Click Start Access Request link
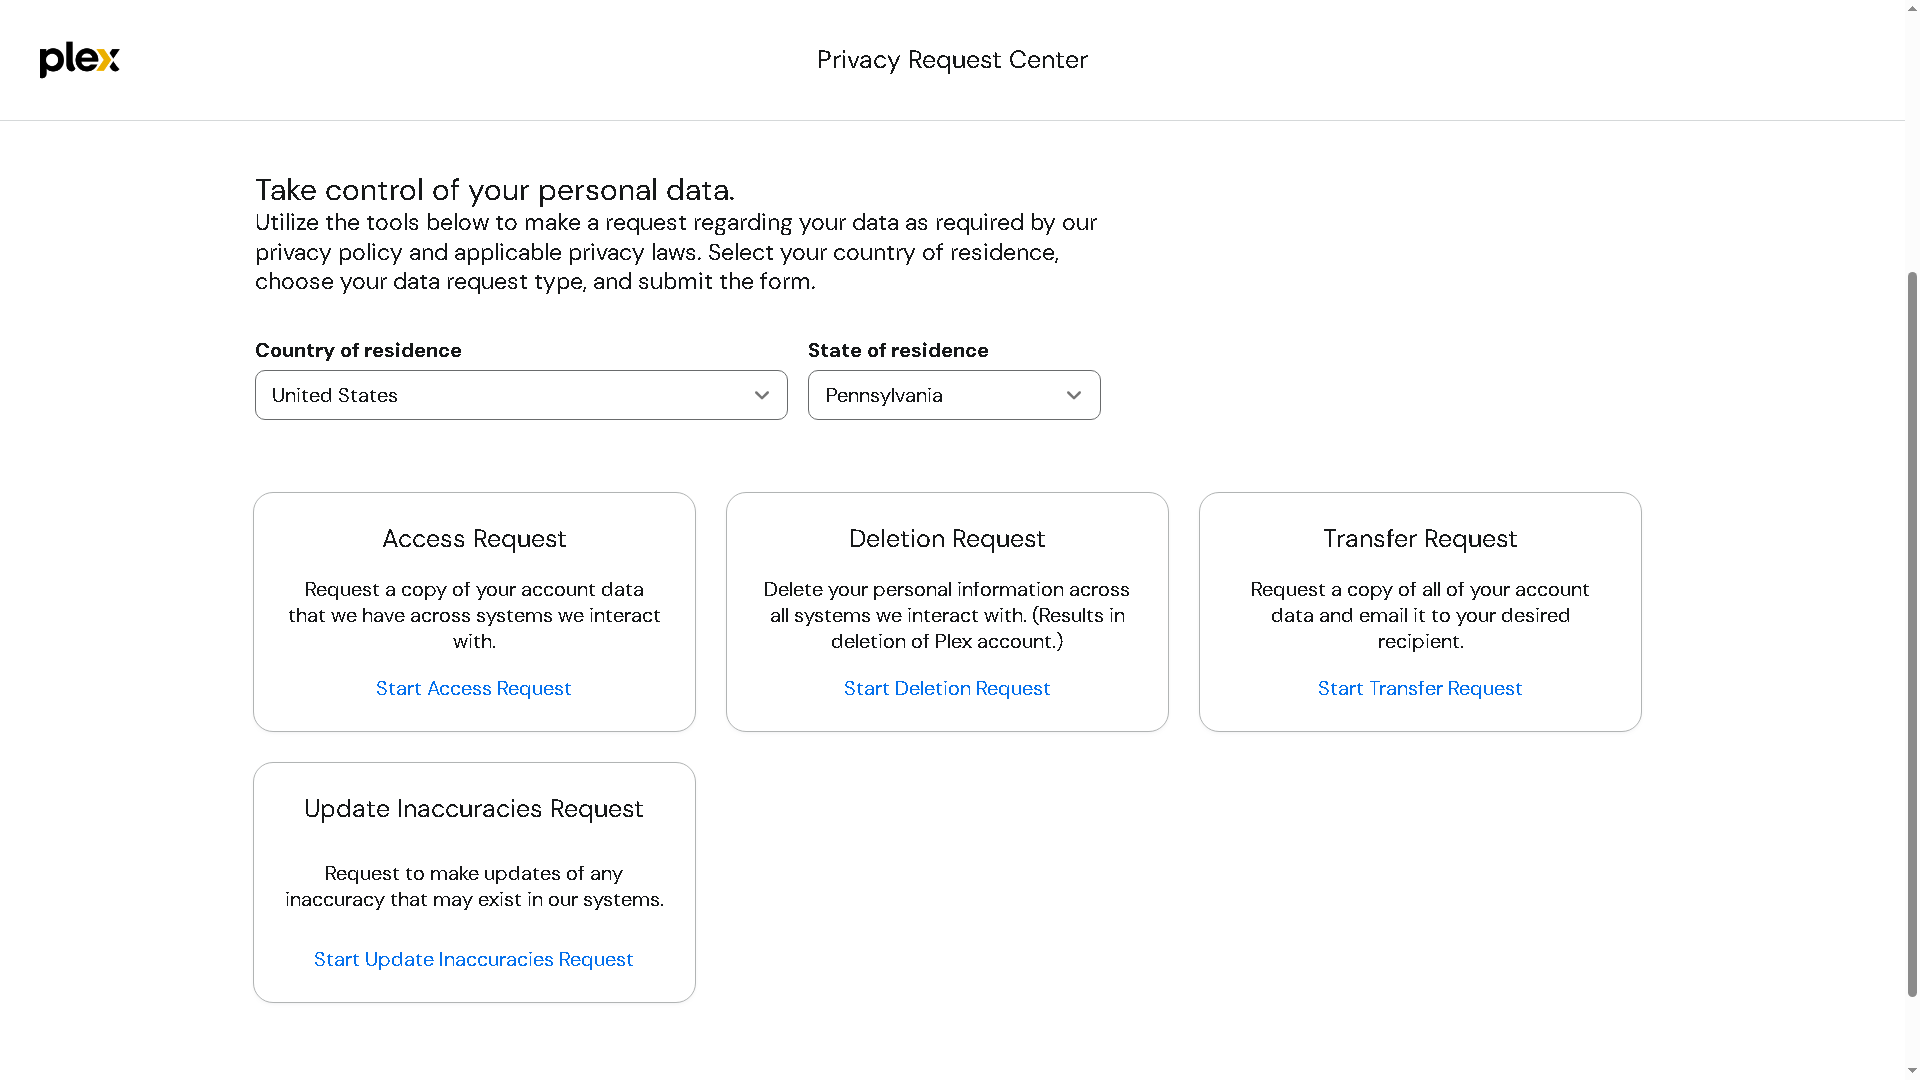 pyautogui.click(x=473, y=688)
